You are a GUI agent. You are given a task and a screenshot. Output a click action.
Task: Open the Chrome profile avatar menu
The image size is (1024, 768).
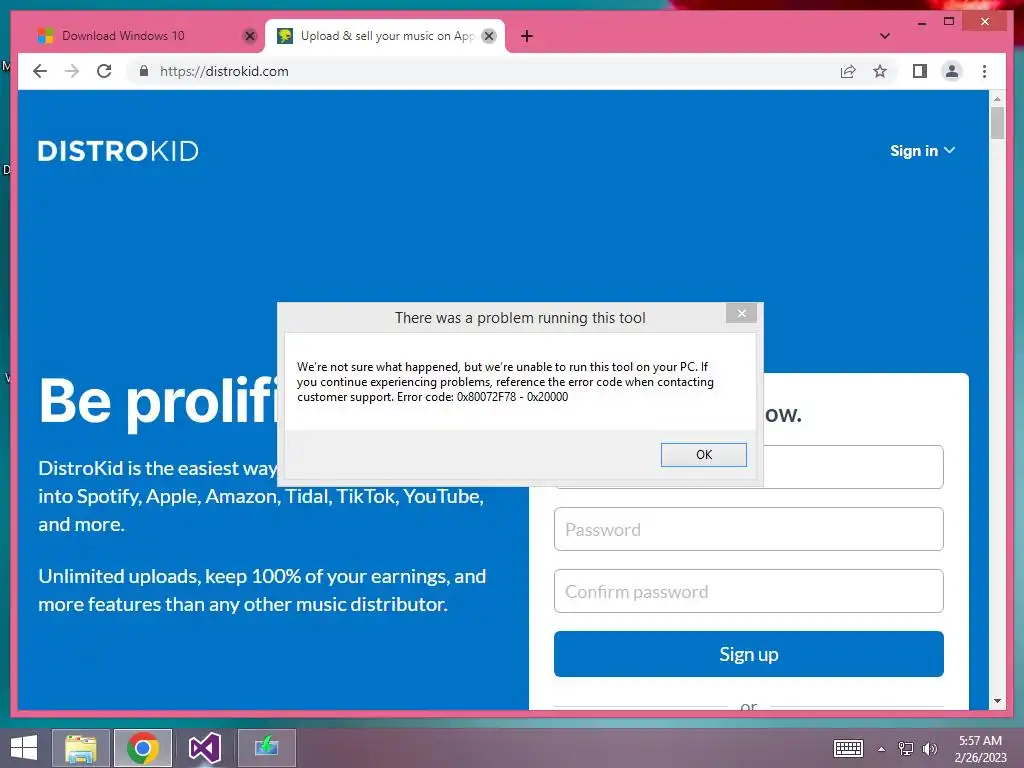952,71
